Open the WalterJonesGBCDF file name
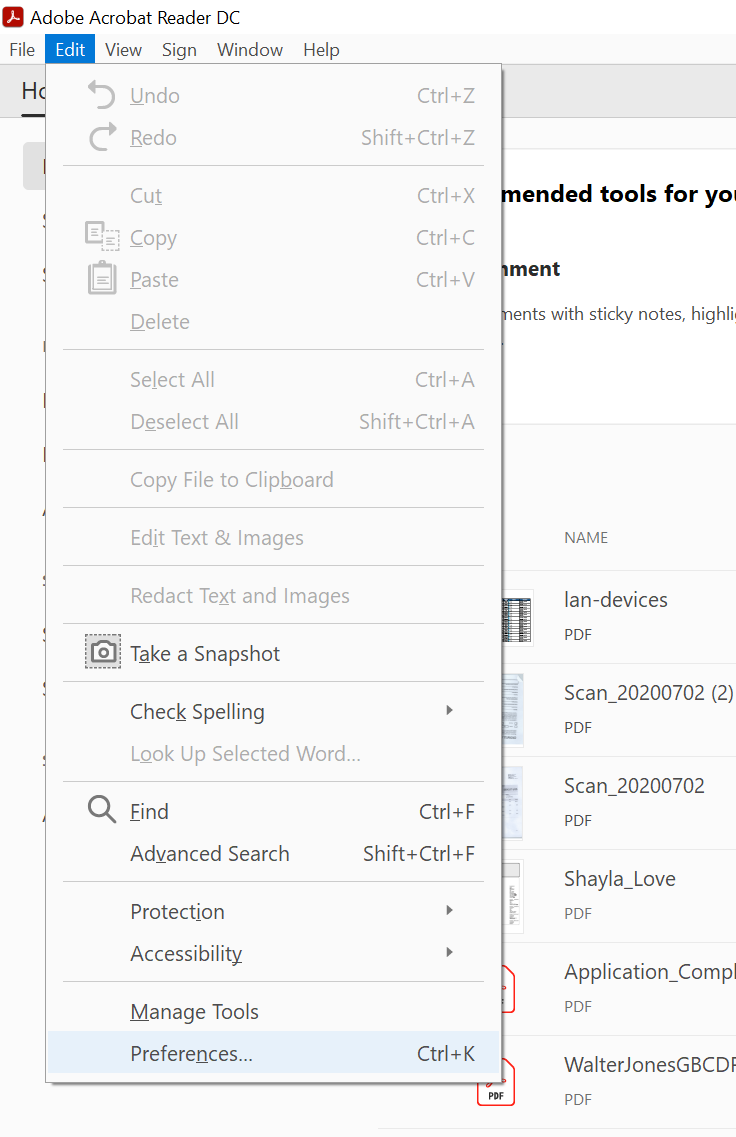The height and width of the screenshot is (1137, 736). [650, 1064]
